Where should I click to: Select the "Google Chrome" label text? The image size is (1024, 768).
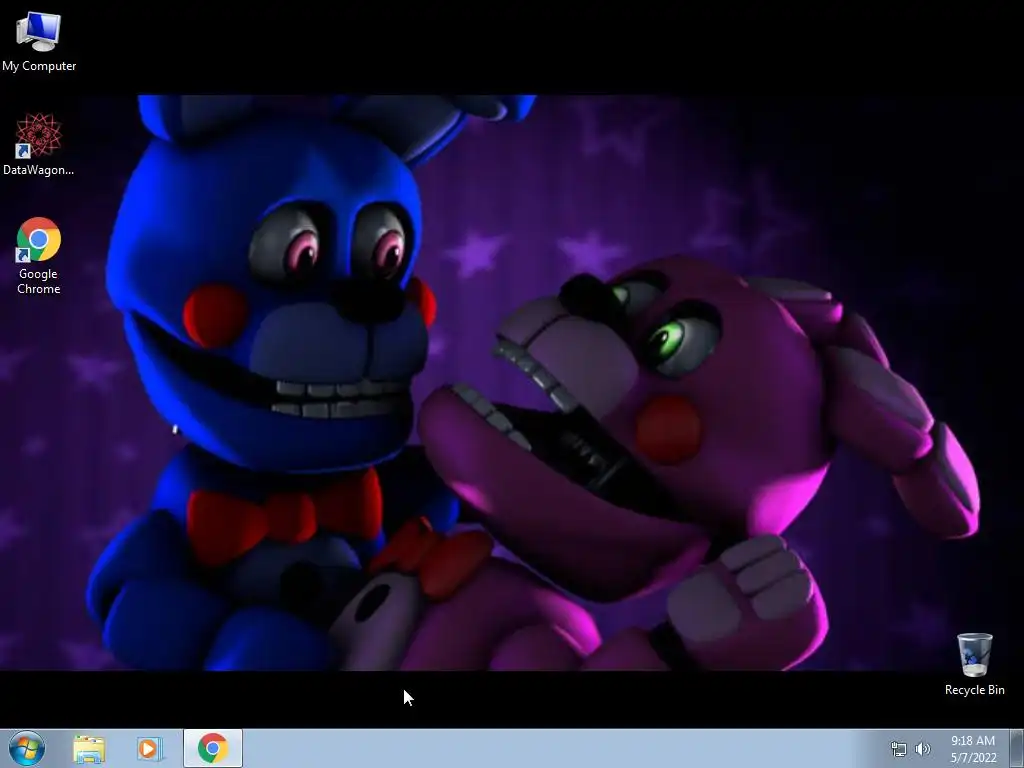click(39, 281)
